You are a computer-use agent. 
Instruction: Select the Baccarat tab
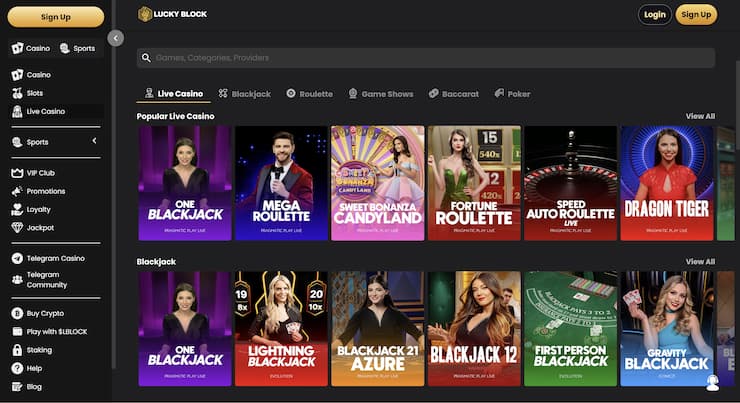(454, 93)
